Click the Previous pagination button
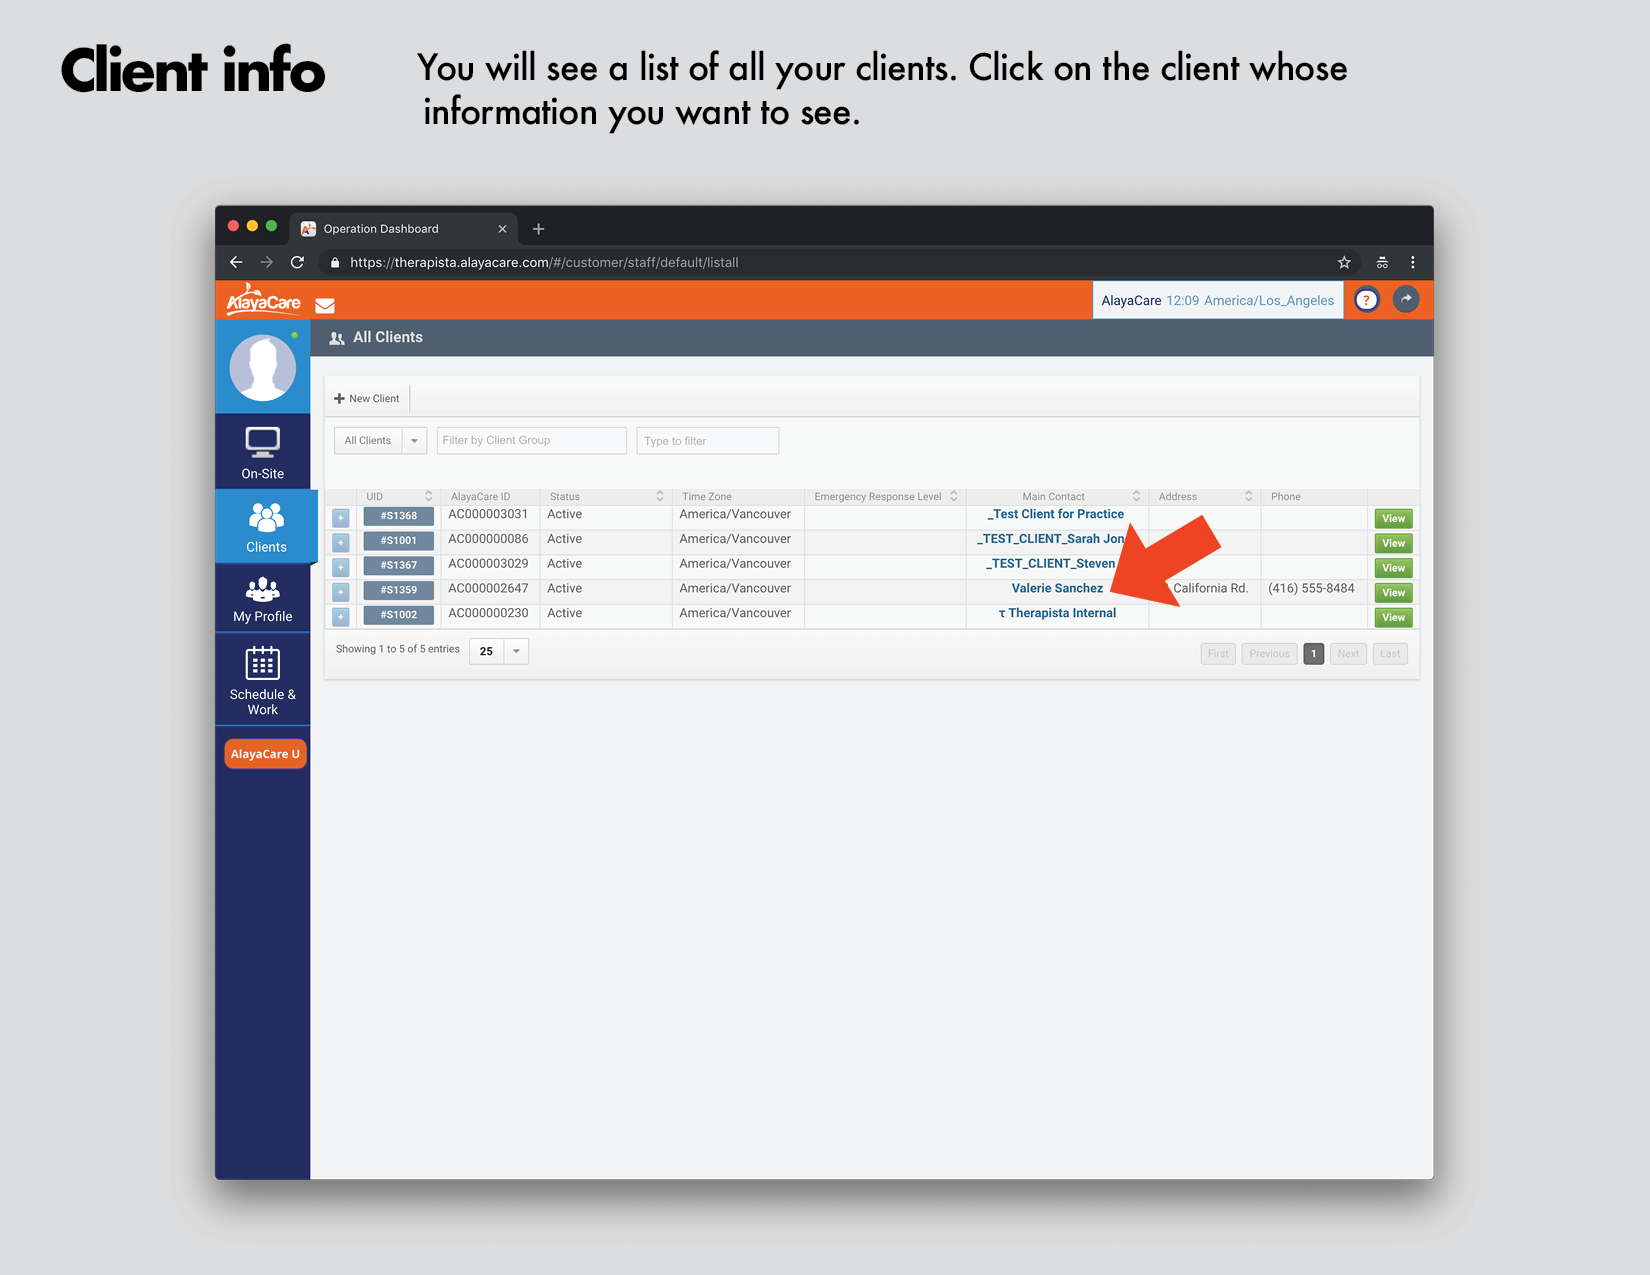Viewport: 1650px width, 1275px height. point(1269,654)
